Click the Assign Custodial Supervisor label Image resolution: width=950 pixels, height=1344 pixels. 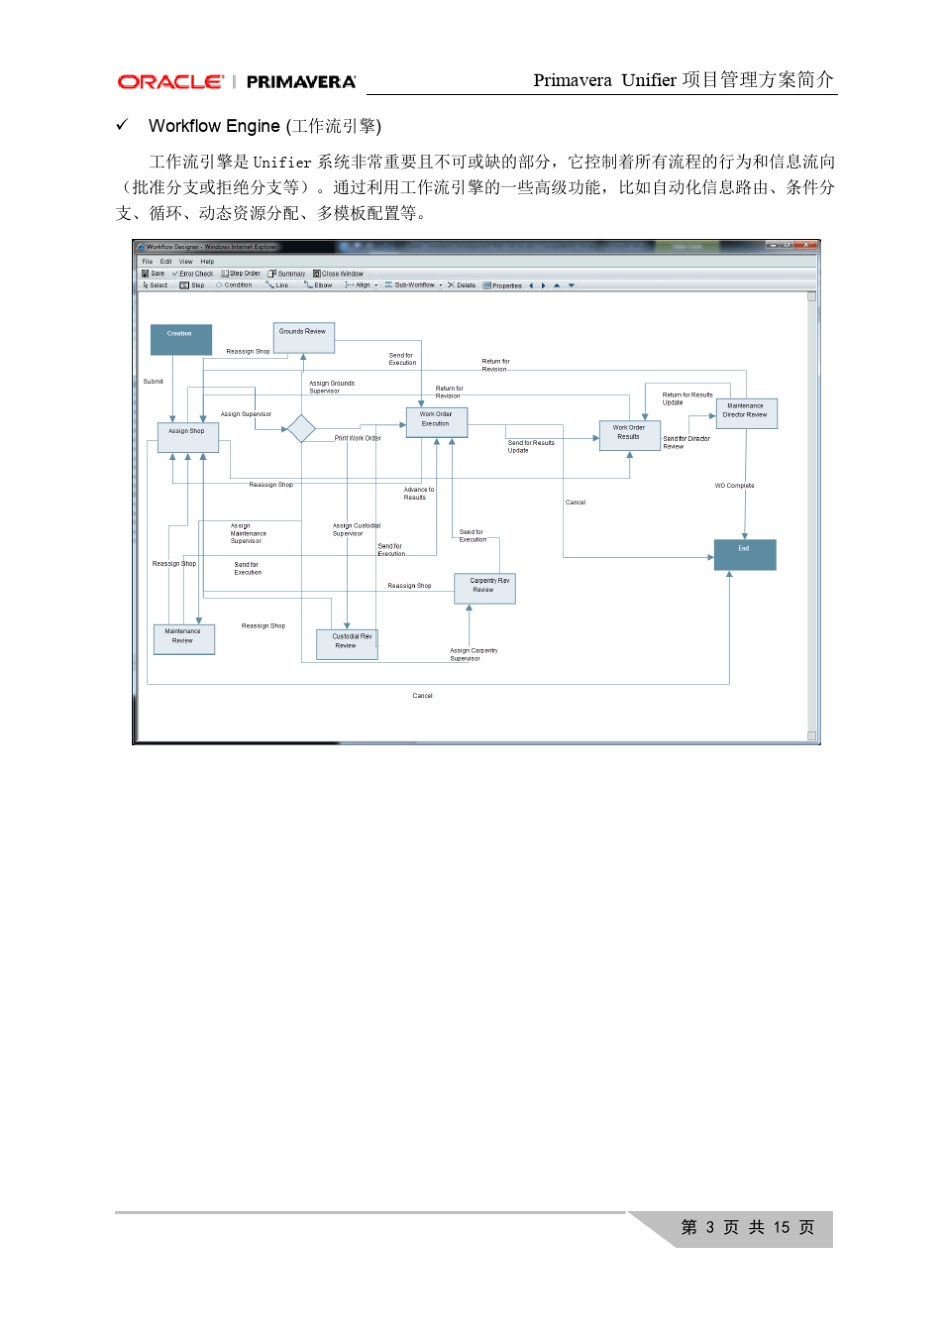[356, 529]
